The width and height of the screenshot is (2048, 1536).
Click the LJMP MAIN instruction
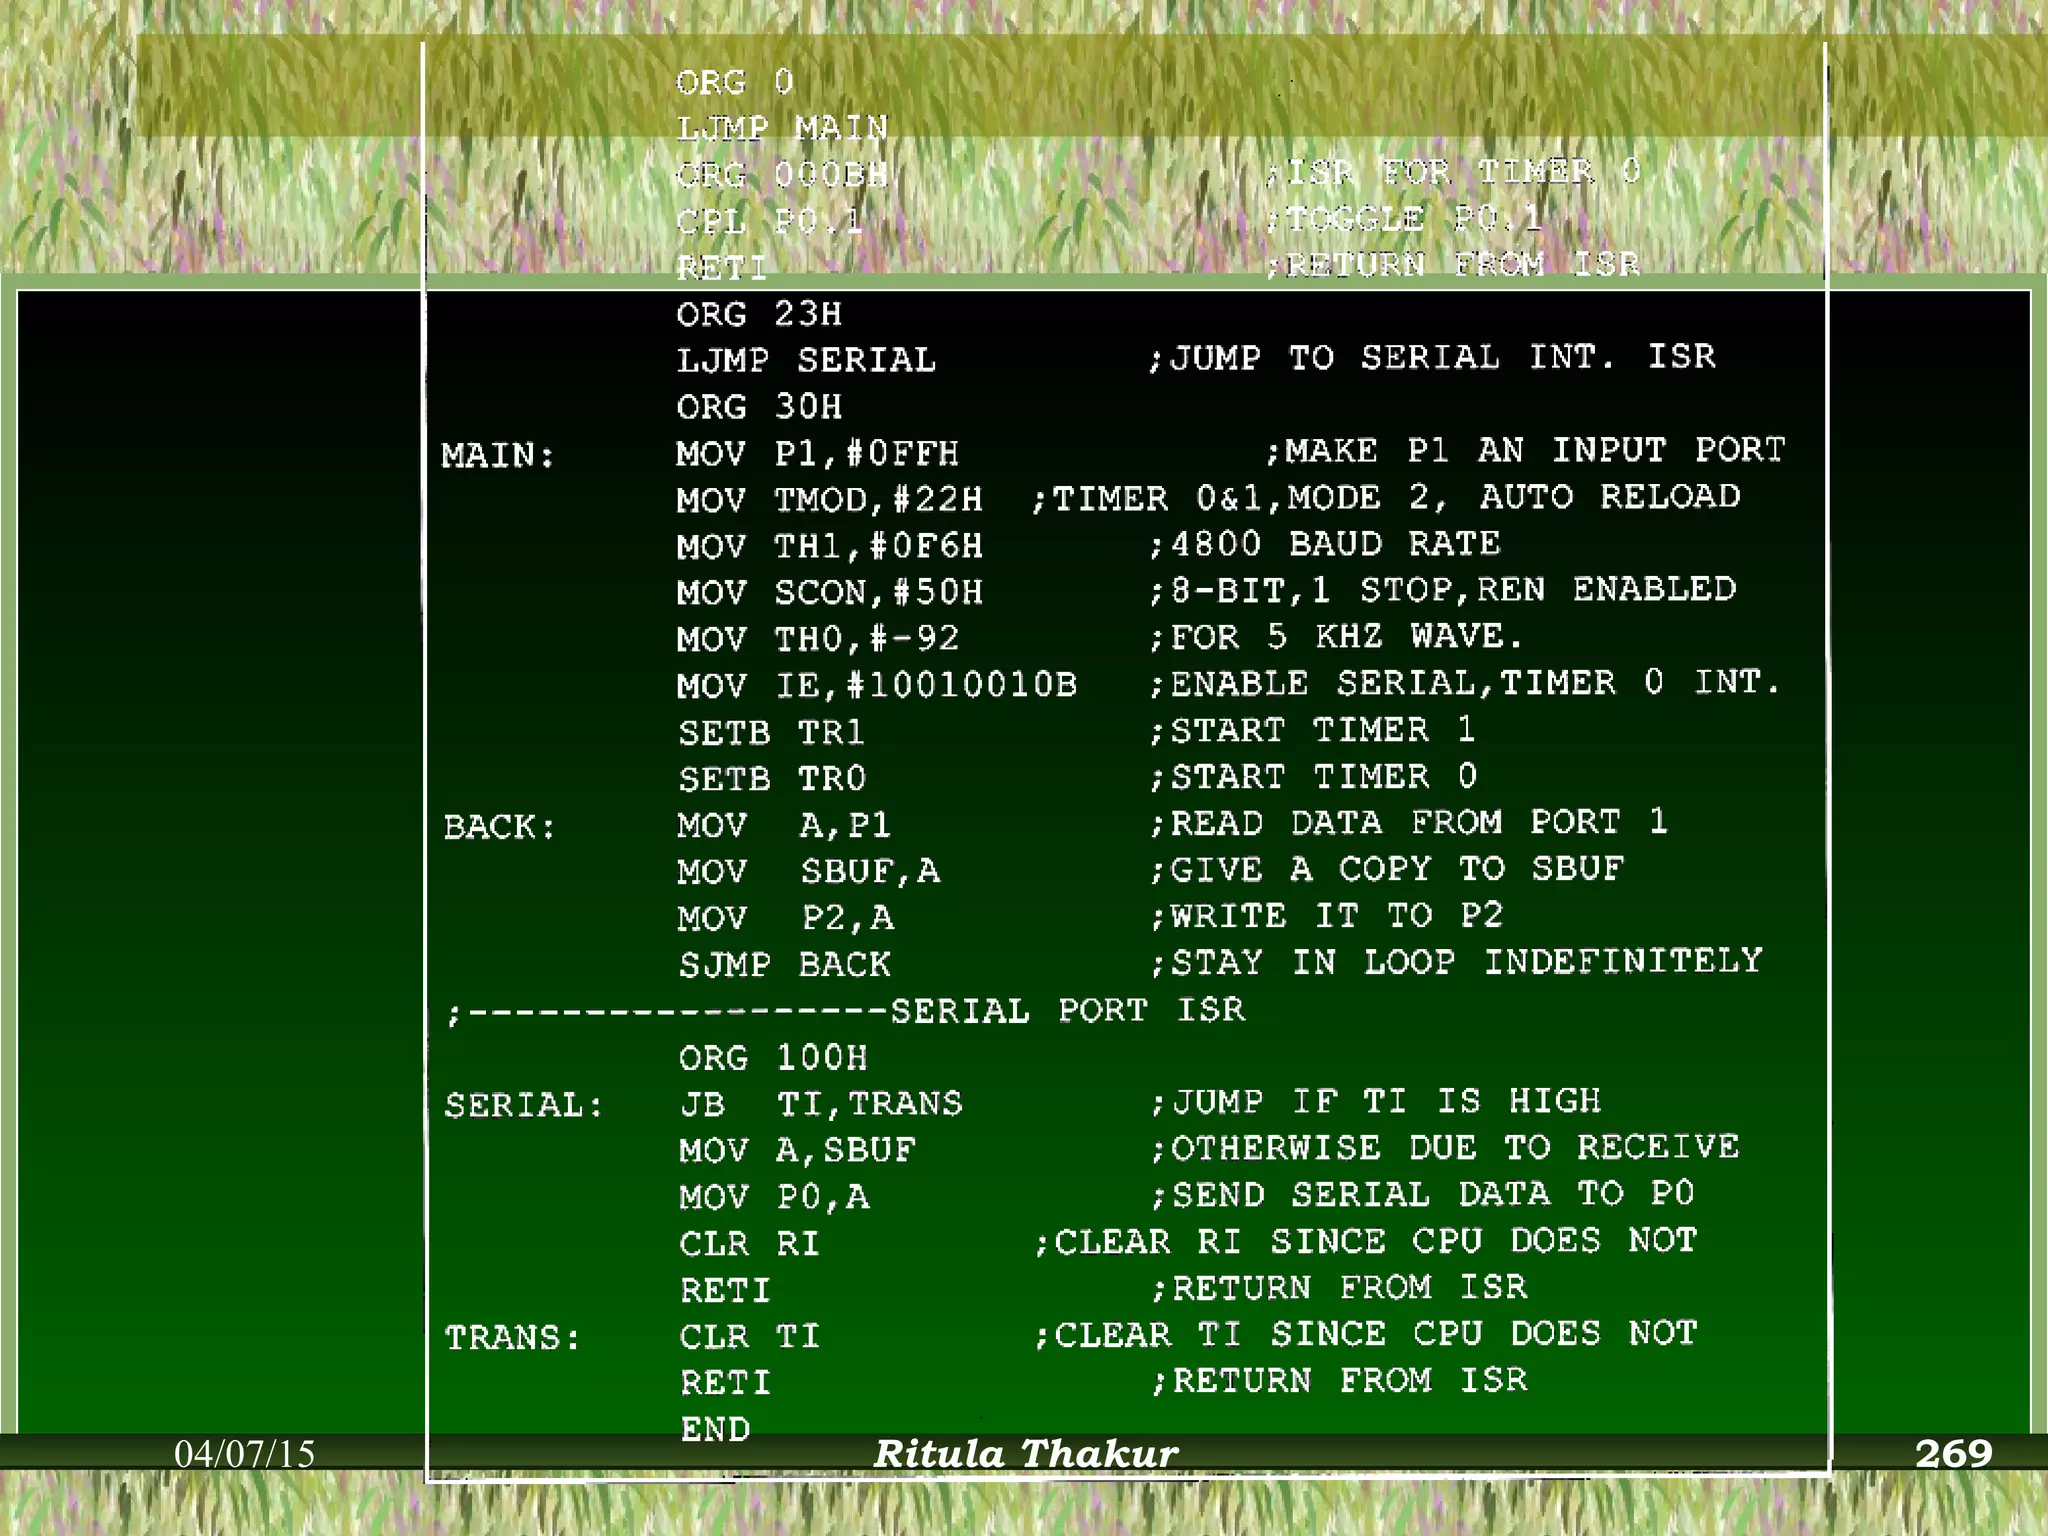coord(782,128)
